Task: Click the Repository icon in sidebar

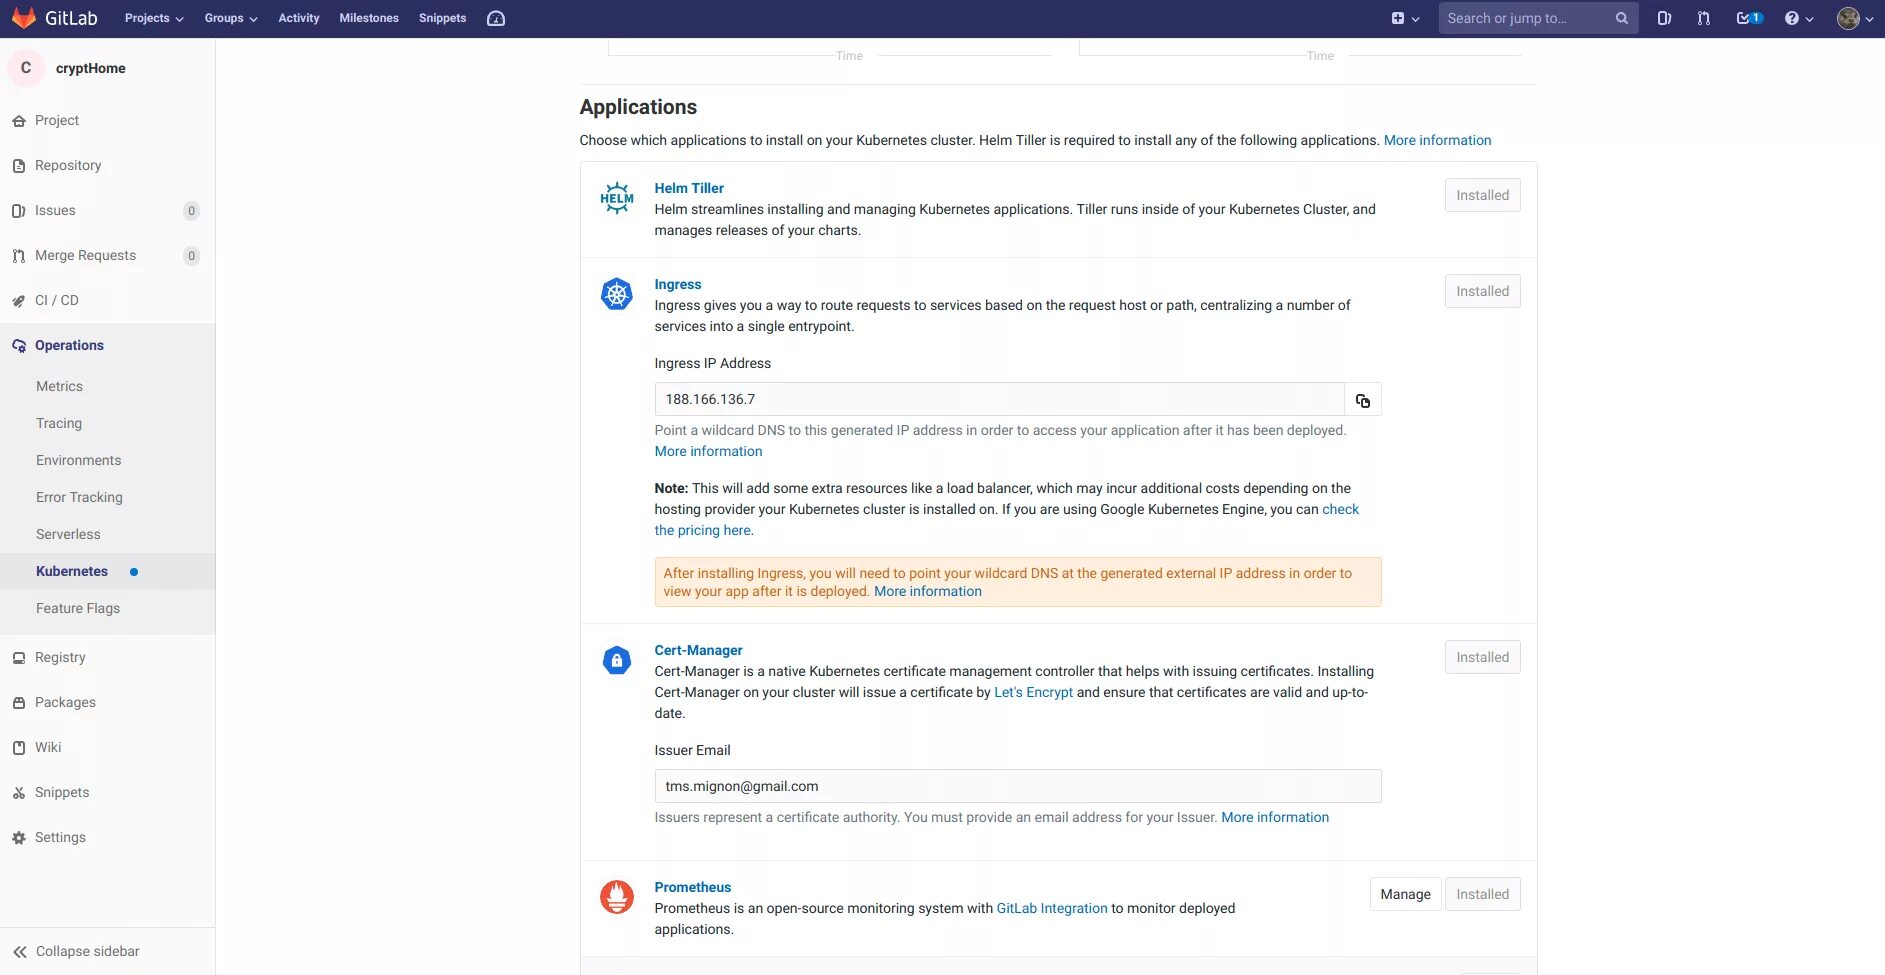Action: pyautogui.click(x=19, y=166)
